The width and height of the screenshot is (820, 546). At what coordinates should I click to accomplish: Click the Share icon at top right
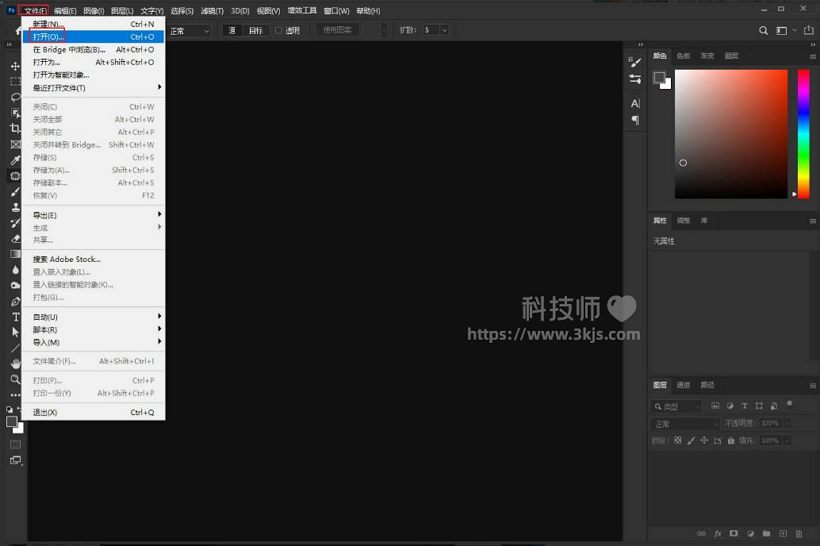coord(808,30)
